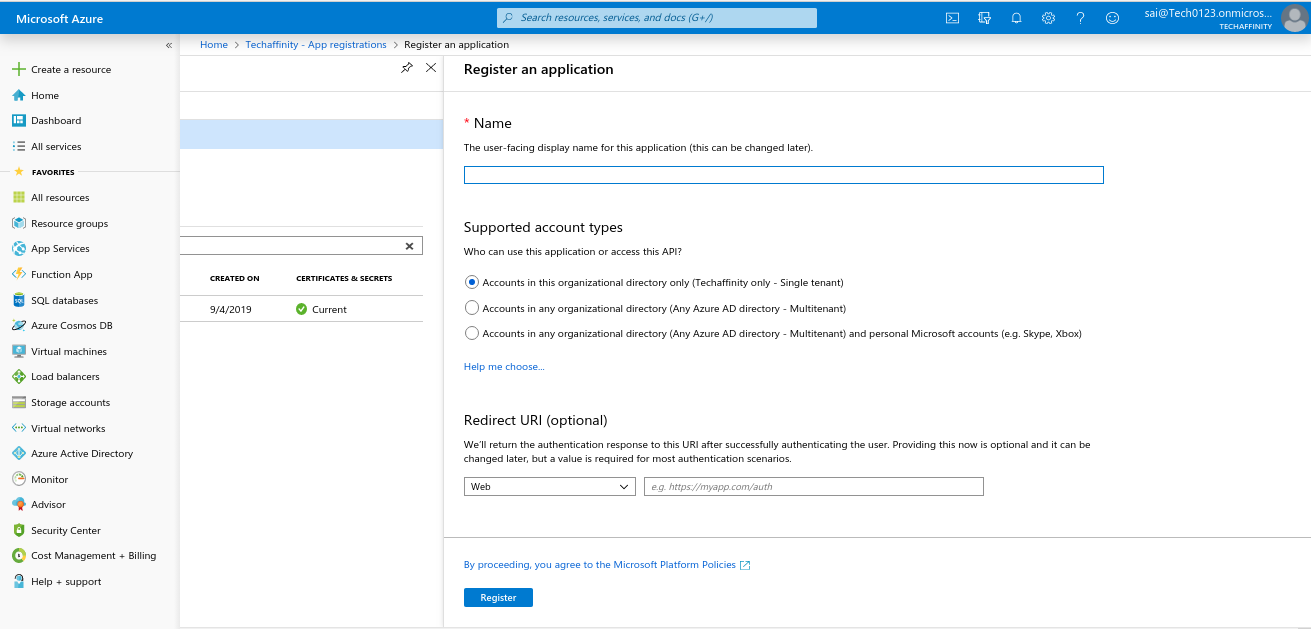
Task: Click the Create a resource plus icon
Action: point(18,69)
